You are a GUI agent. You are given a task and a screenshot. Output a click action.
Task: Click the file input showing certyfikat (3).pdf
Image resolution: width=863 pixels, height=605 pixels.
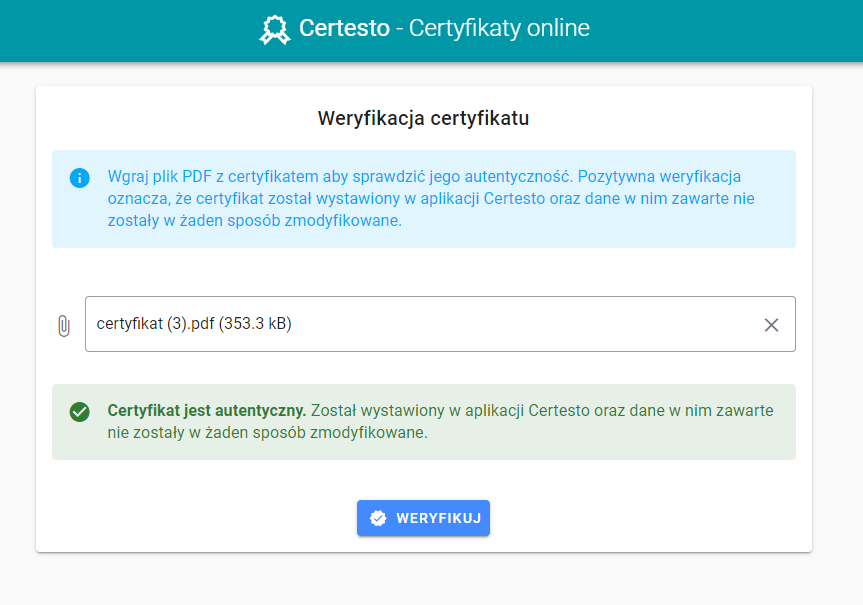click(x=440, y=324)
